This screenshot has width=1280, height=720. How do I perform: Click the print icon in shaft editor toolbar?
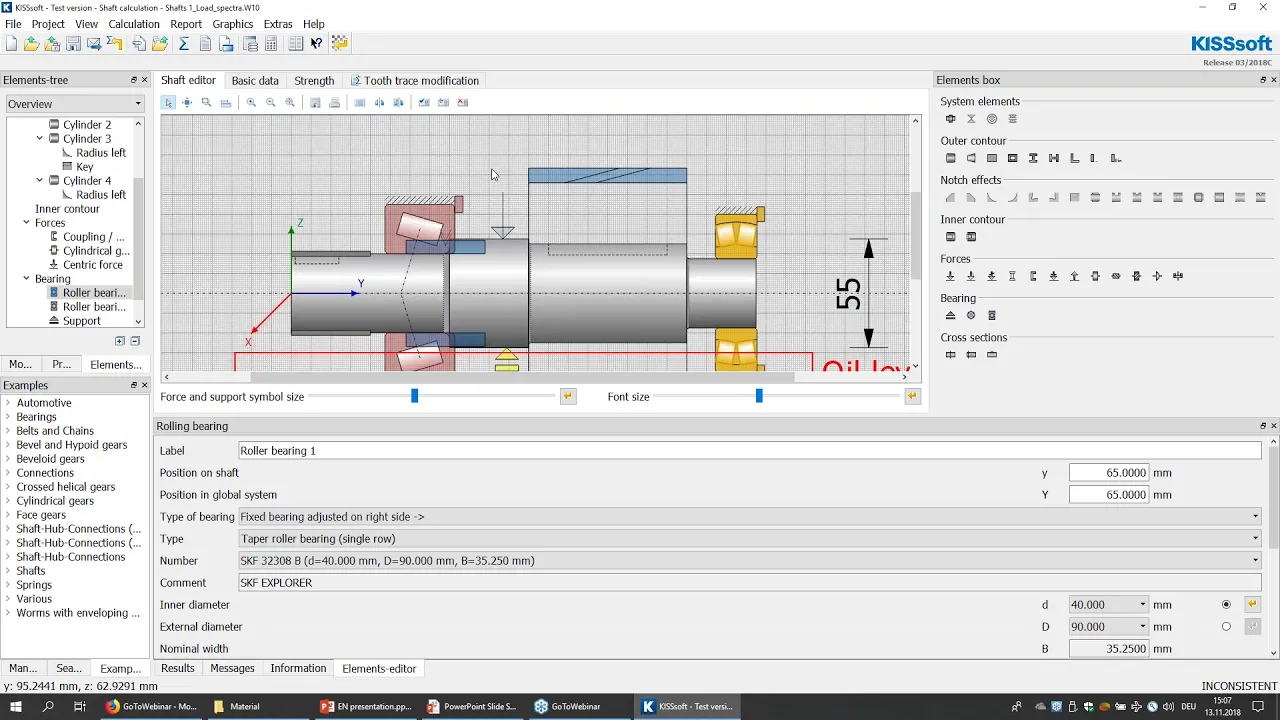(x=334, y=102)
